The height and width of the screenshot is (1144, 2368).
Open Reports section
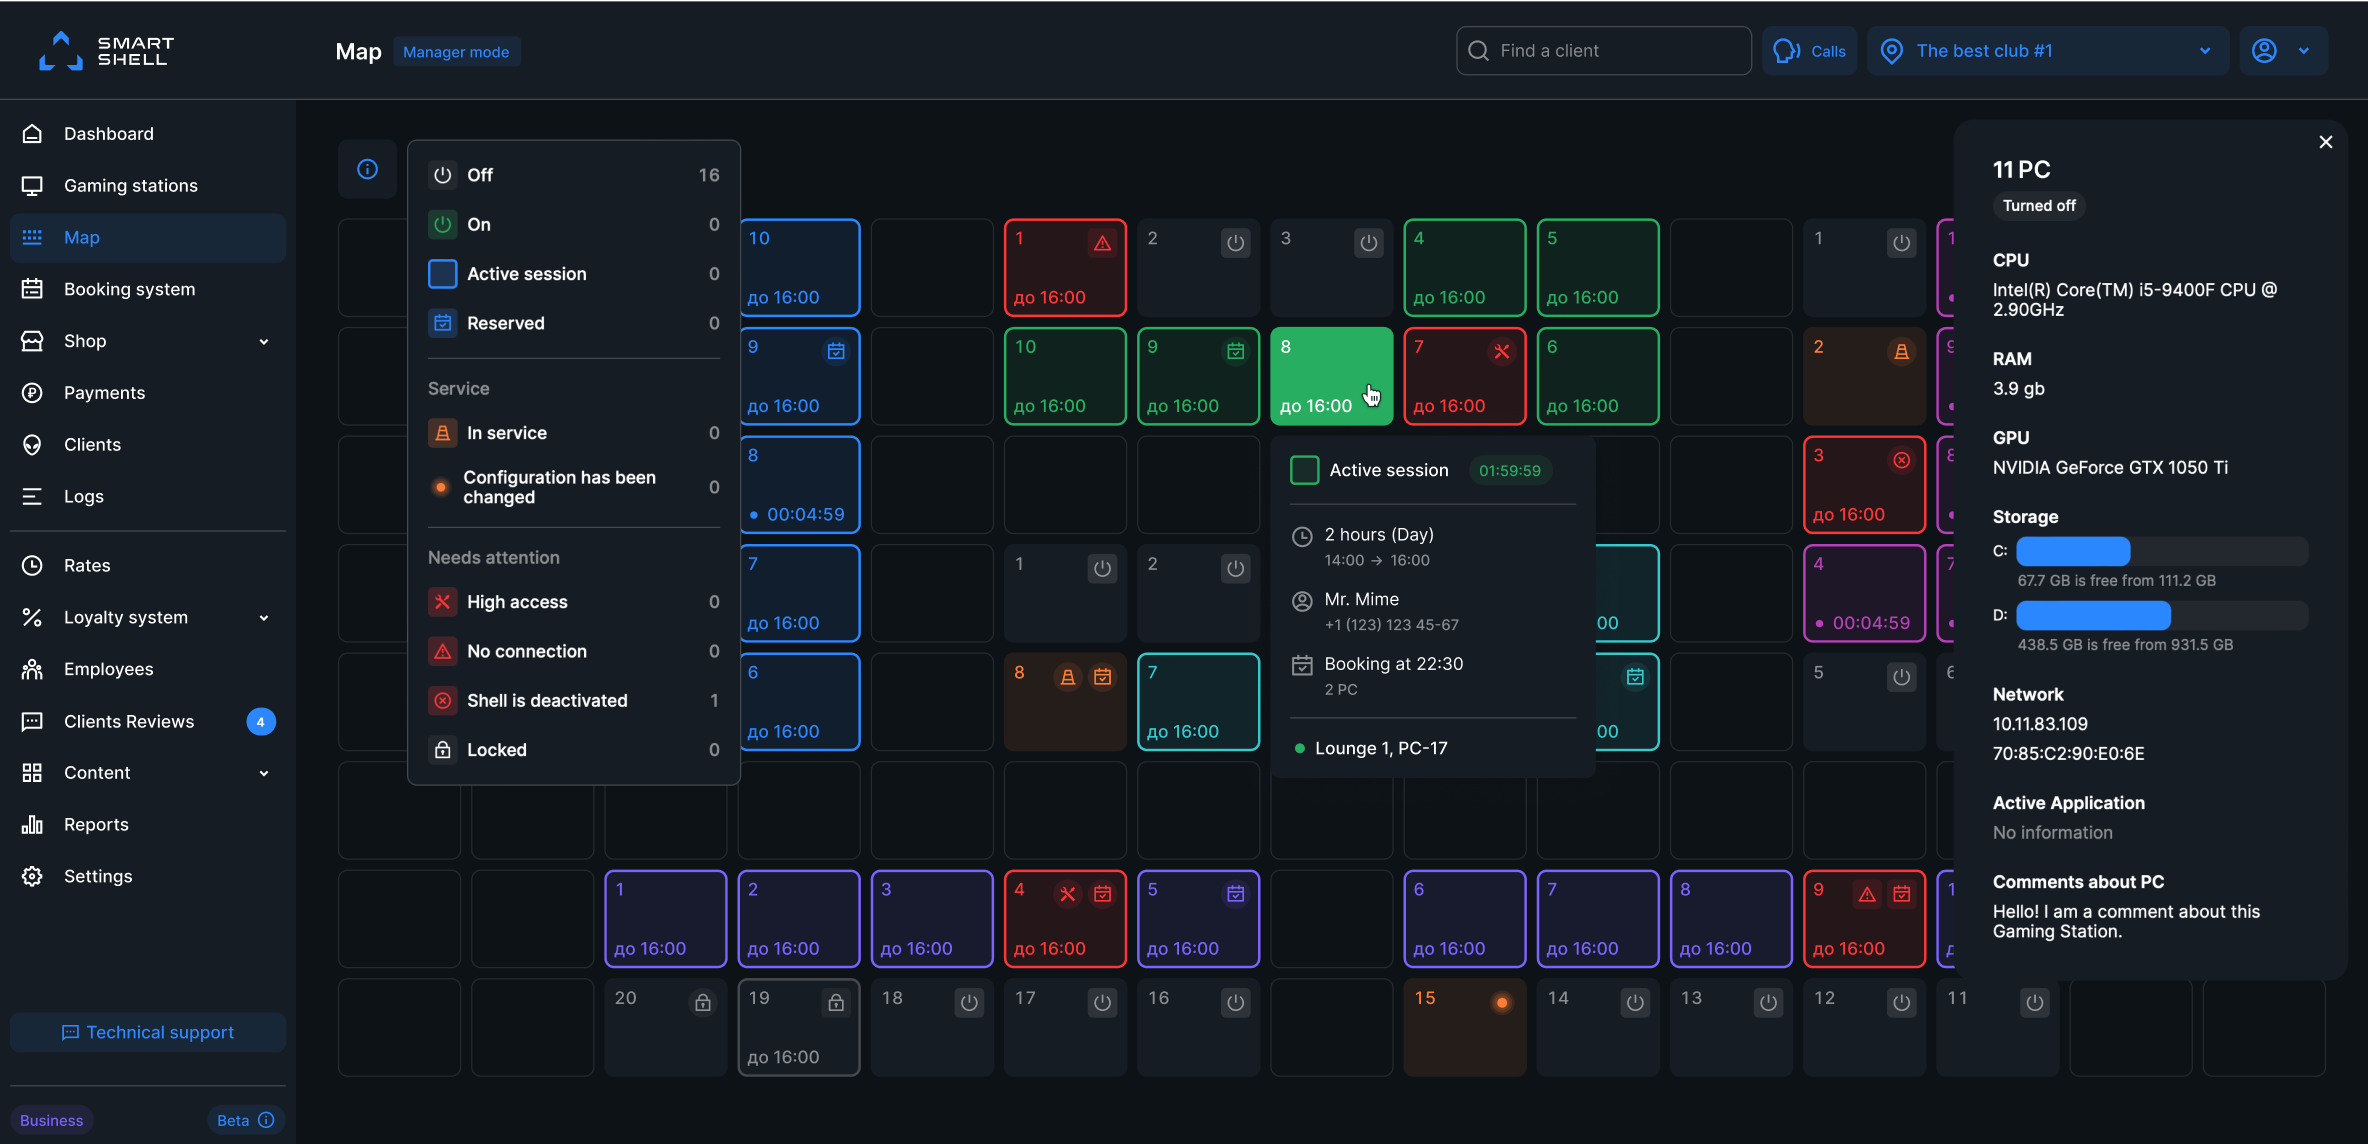coord(148,825)
